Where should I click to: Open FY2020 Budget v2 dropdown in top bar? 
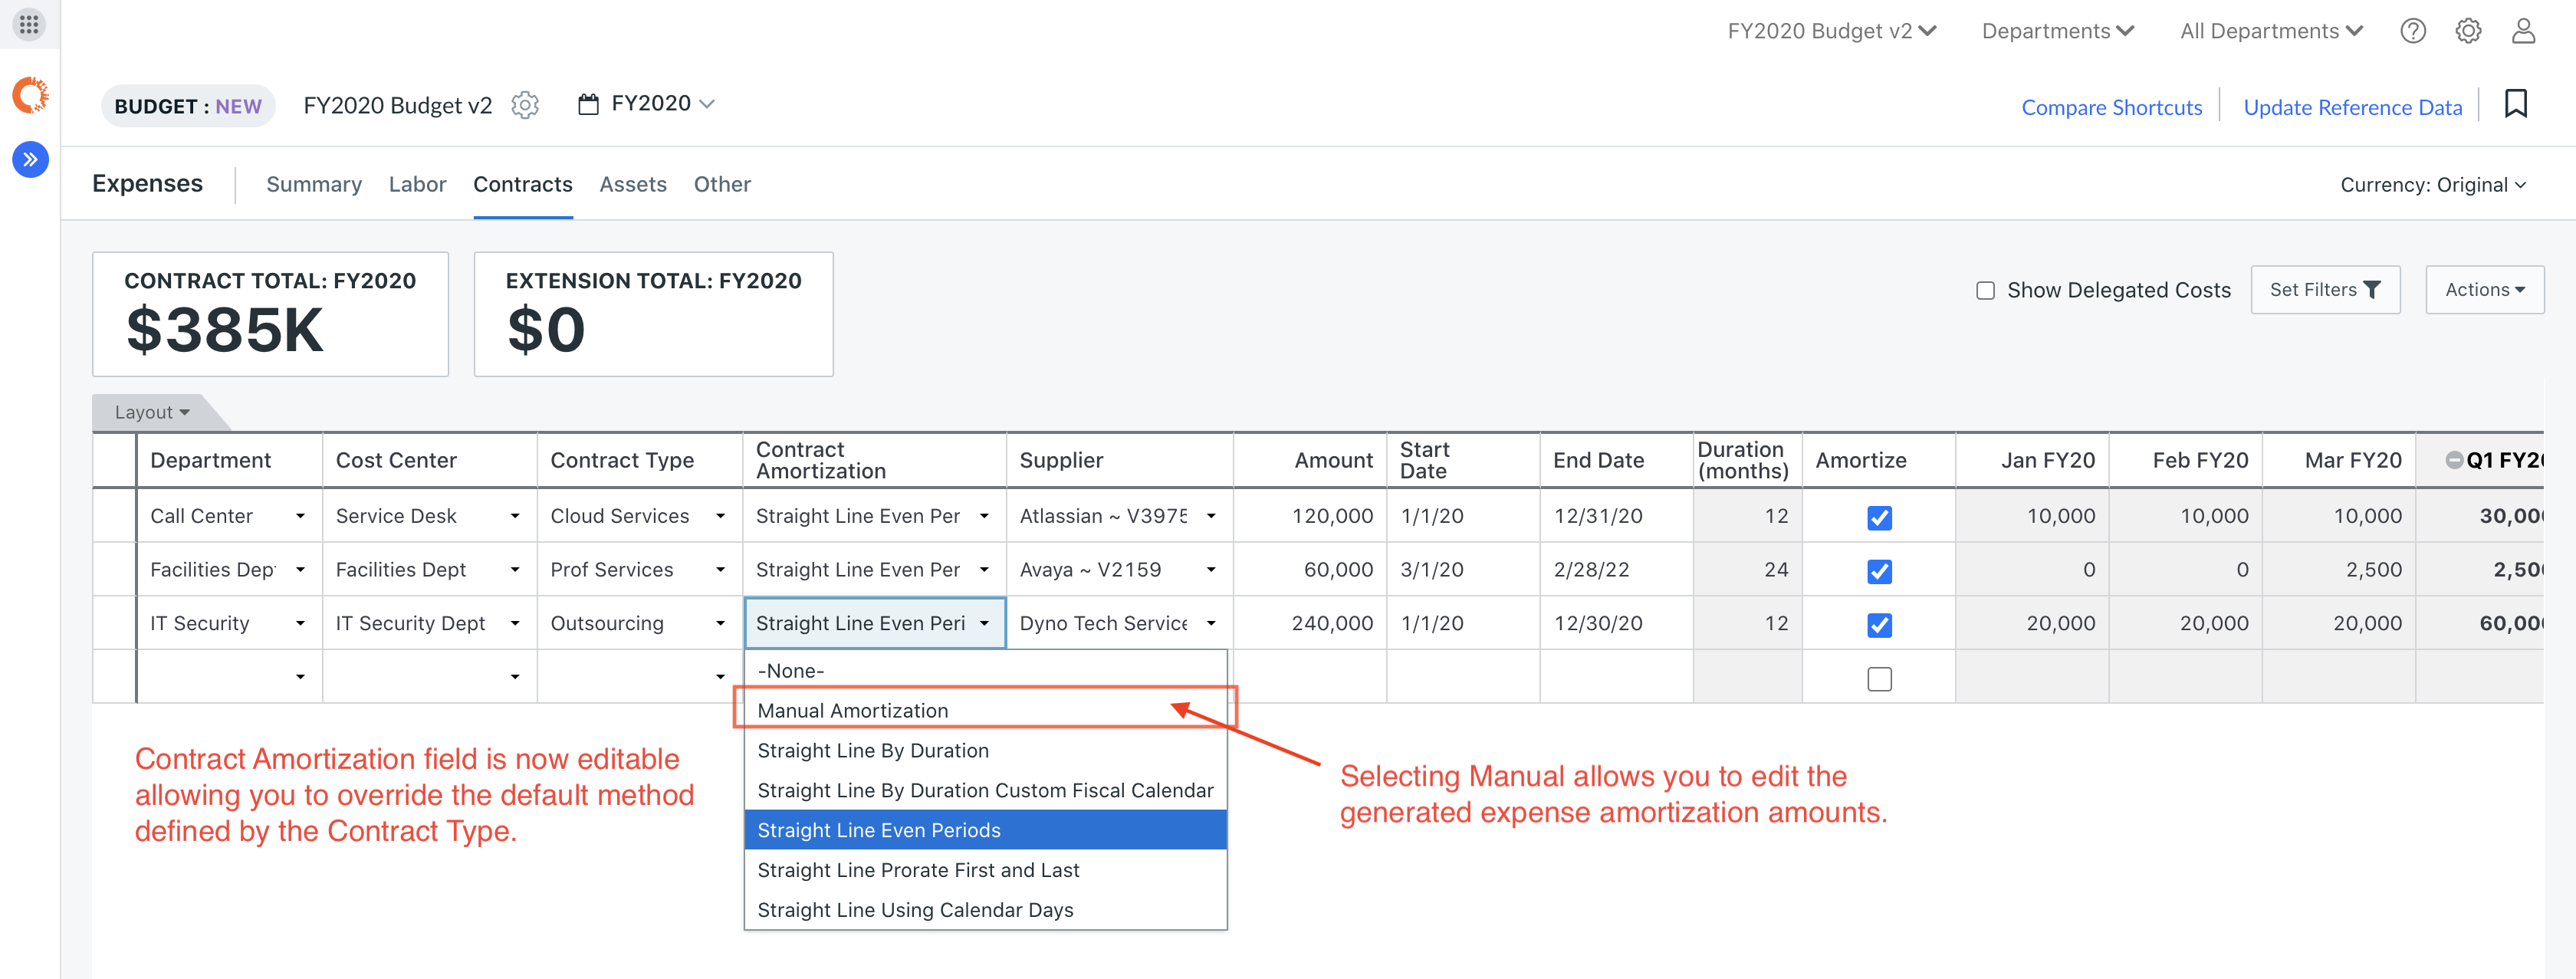pyautogui.click(x=1832, y=31)
